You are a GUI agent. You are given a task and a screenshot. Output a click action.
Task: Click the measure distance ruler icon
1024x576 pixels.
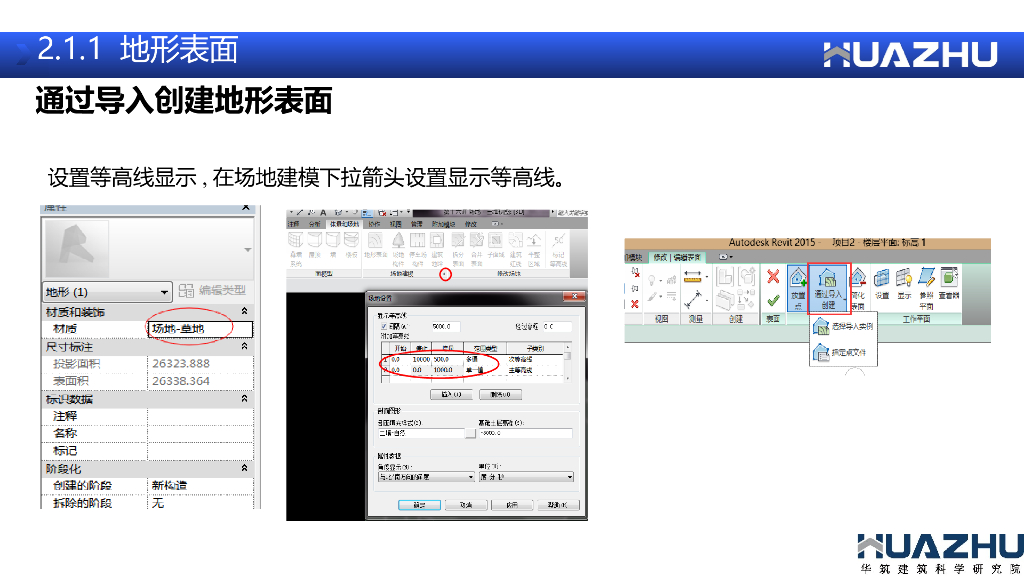coord(693,276)
